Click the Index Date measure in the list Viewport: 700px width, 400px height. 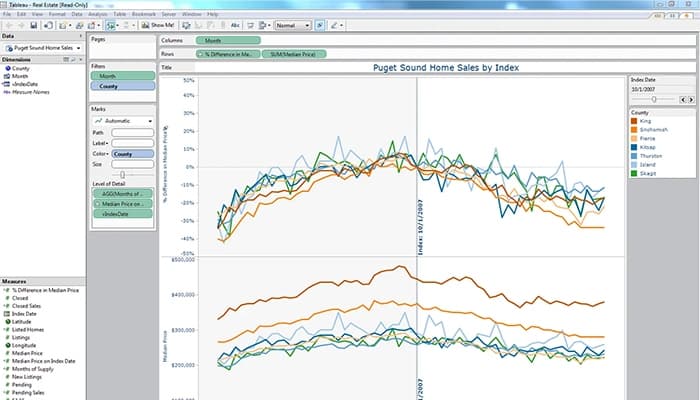[x=24, y=314]
